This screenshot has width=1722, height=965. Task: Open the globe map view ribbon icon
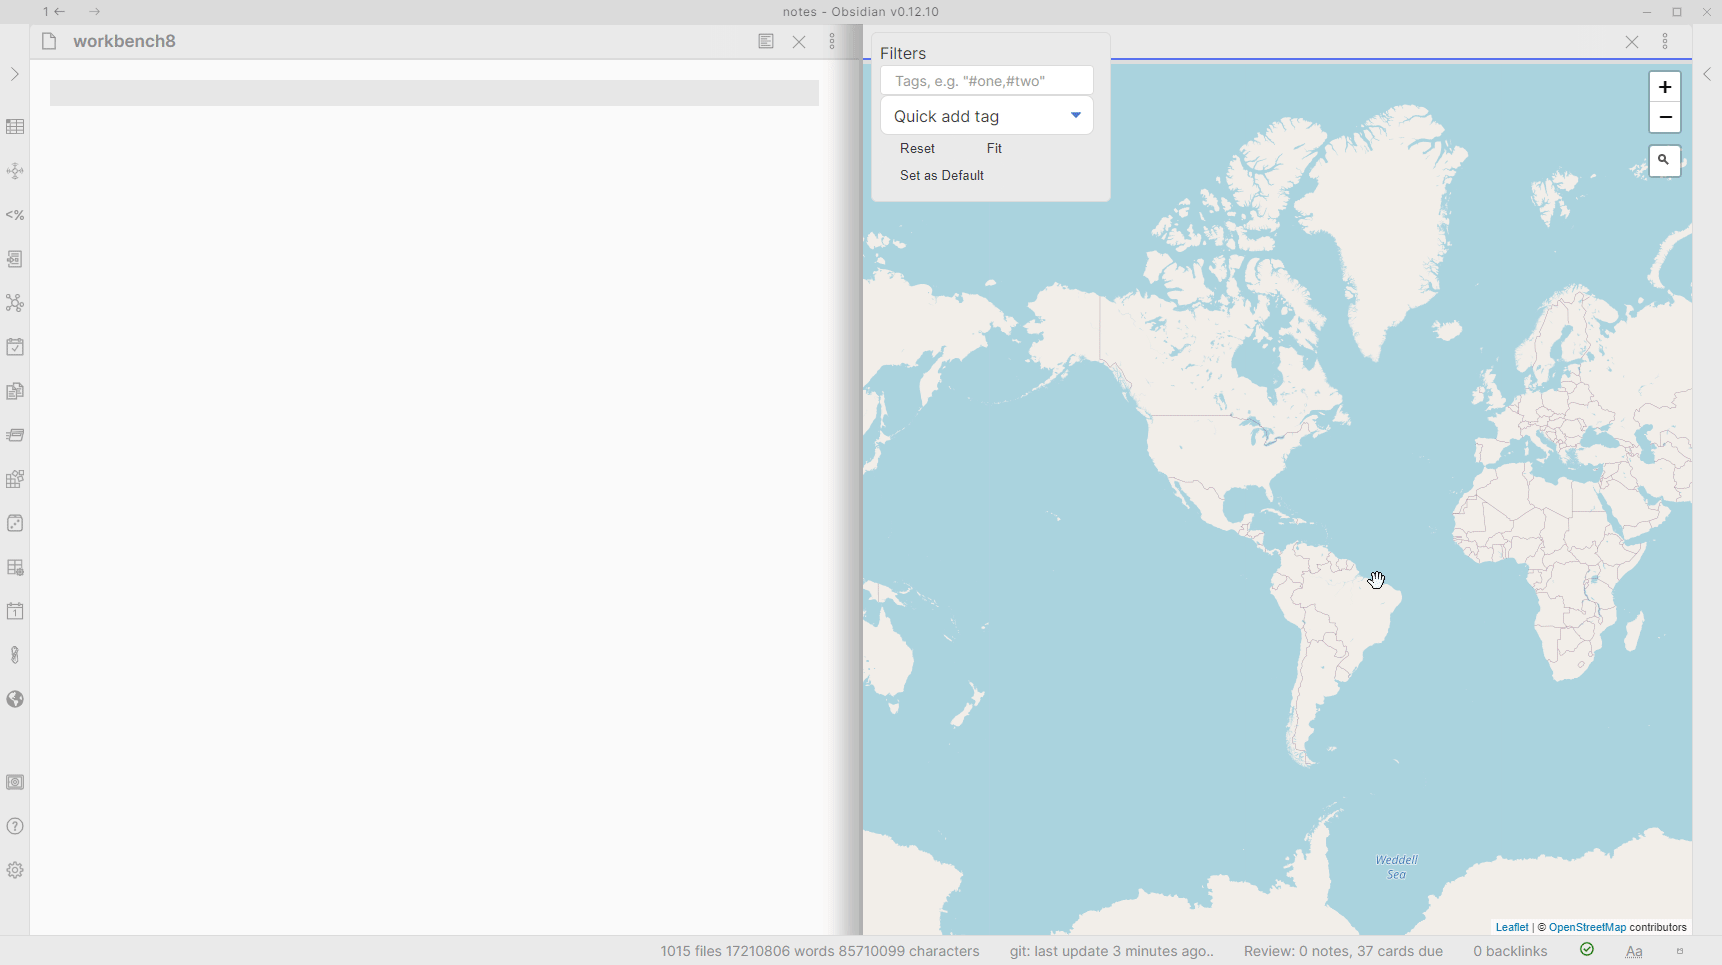click(x=15, y=699)
